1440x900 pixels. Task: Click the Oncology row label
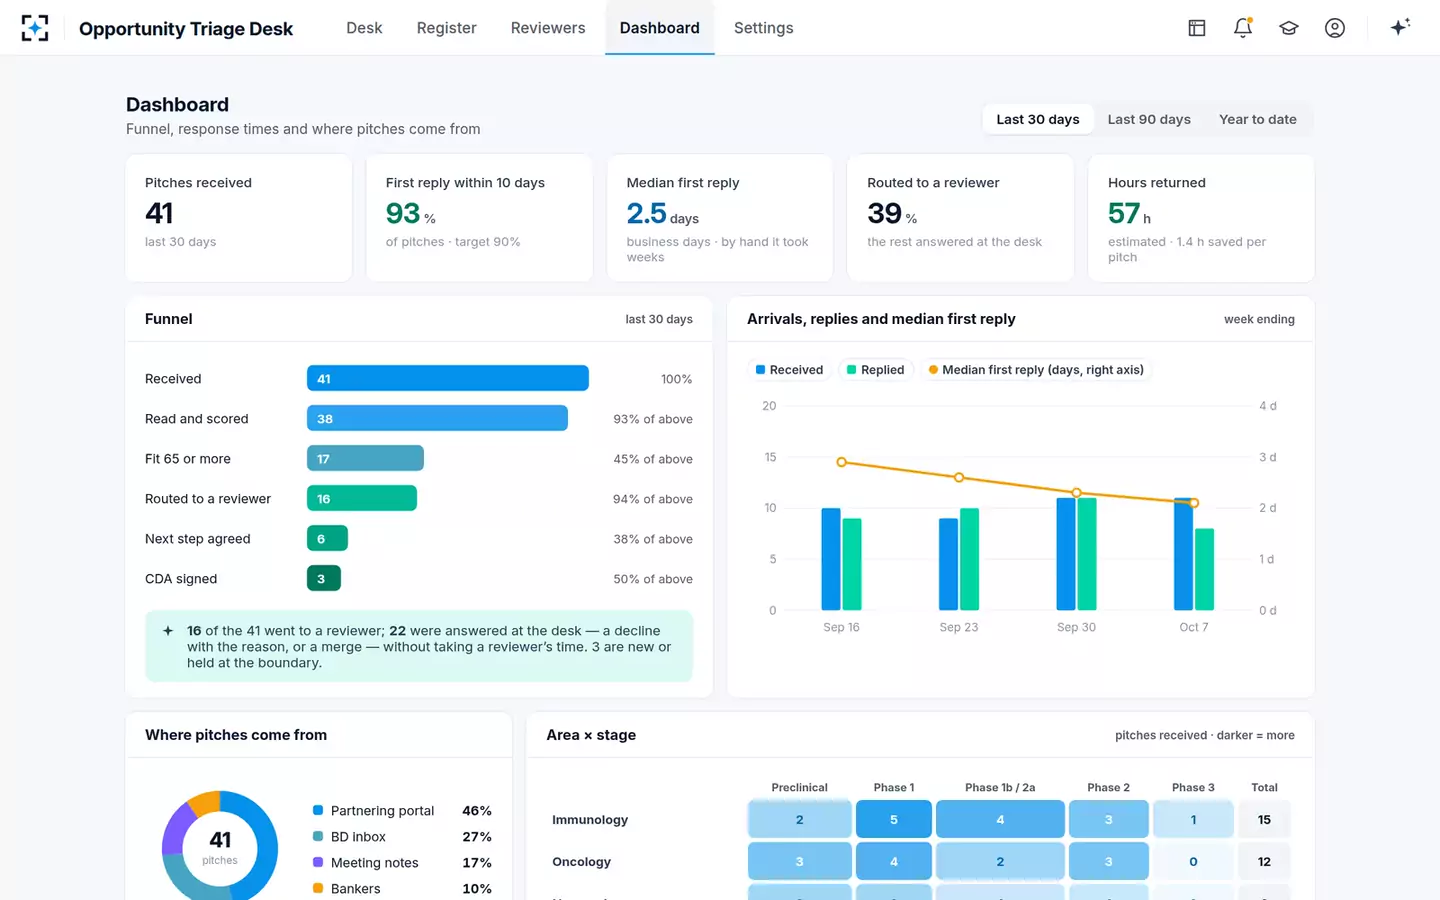(581, 862)
